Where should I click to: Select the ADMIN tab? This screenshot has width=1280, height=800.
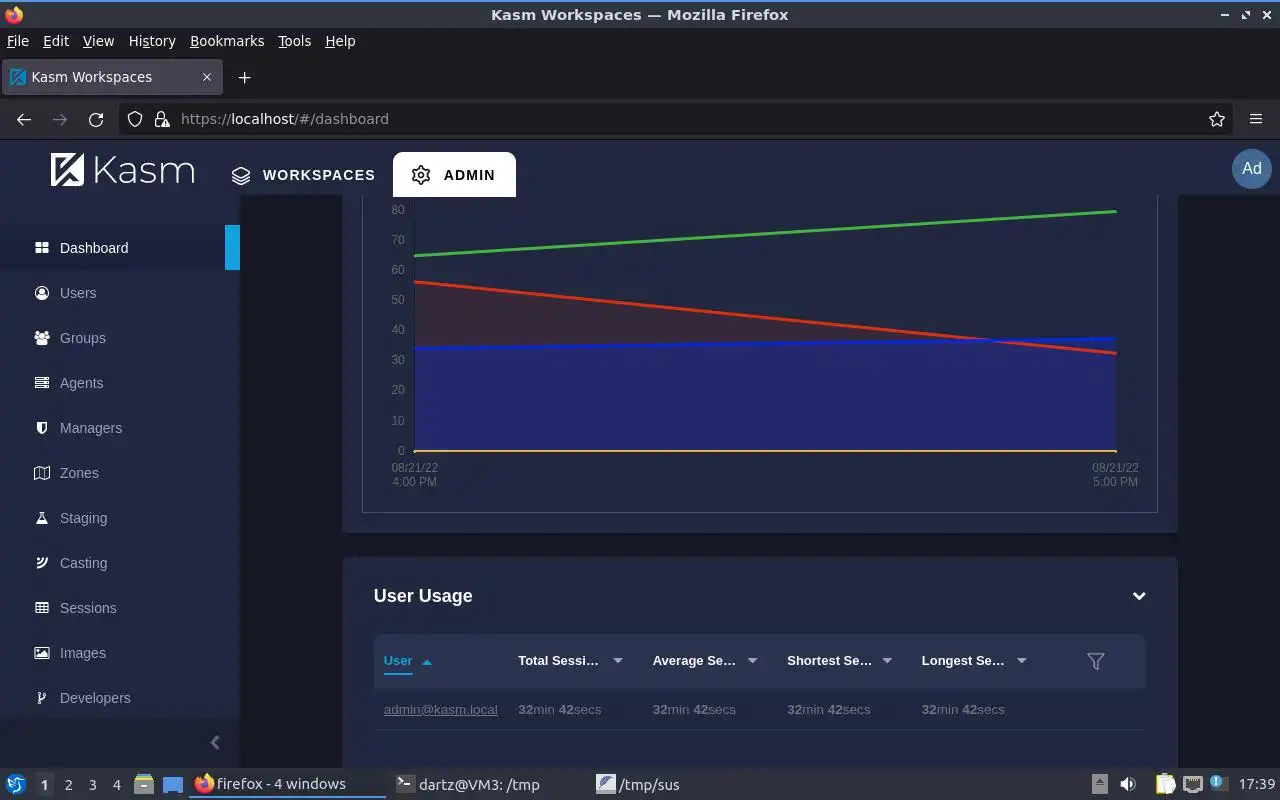click(x=454, y=175)
